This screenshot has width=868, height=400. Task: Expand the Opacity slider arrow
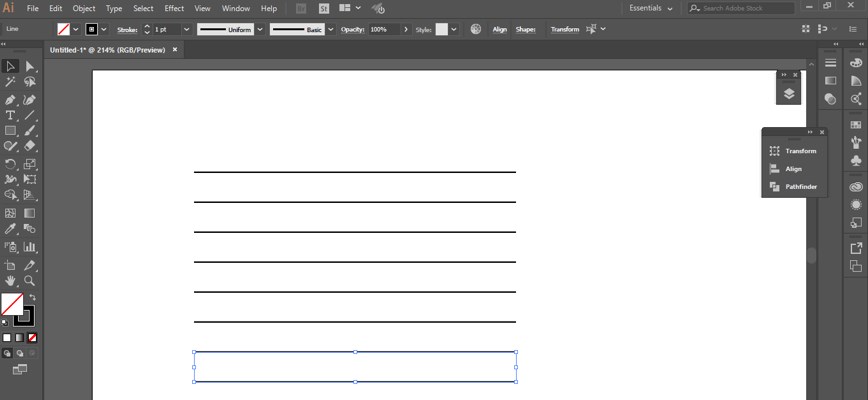pyautogui.click(x=406, y=29)
